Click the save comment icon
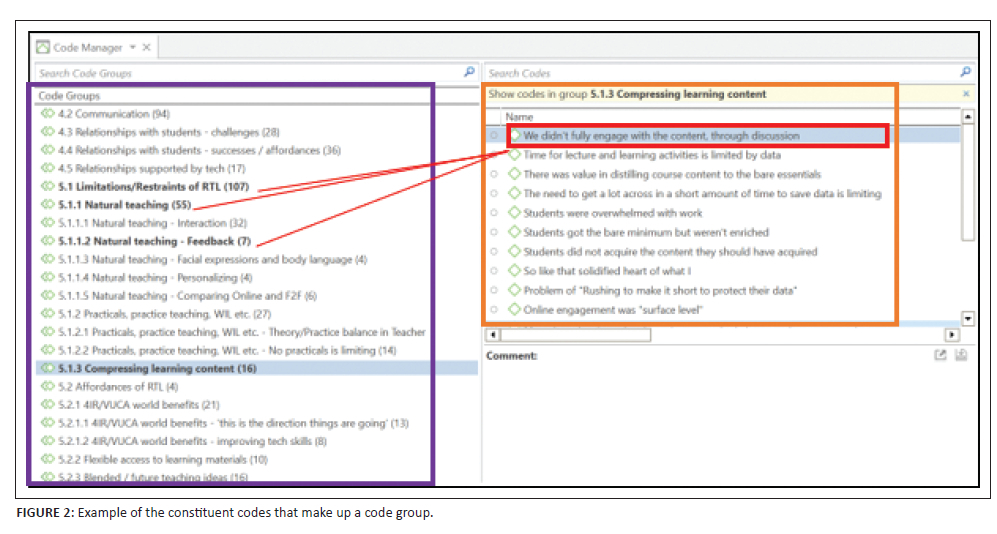Viewport: 997px width, 534px height. (961, 356)
